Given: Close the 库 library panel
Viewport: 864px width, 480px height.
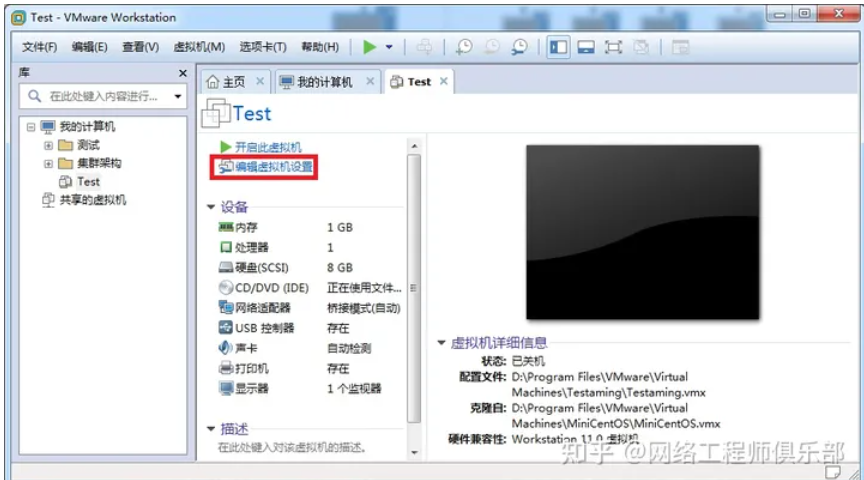Looking at the screenshot, I should click(x=183, y=73).
